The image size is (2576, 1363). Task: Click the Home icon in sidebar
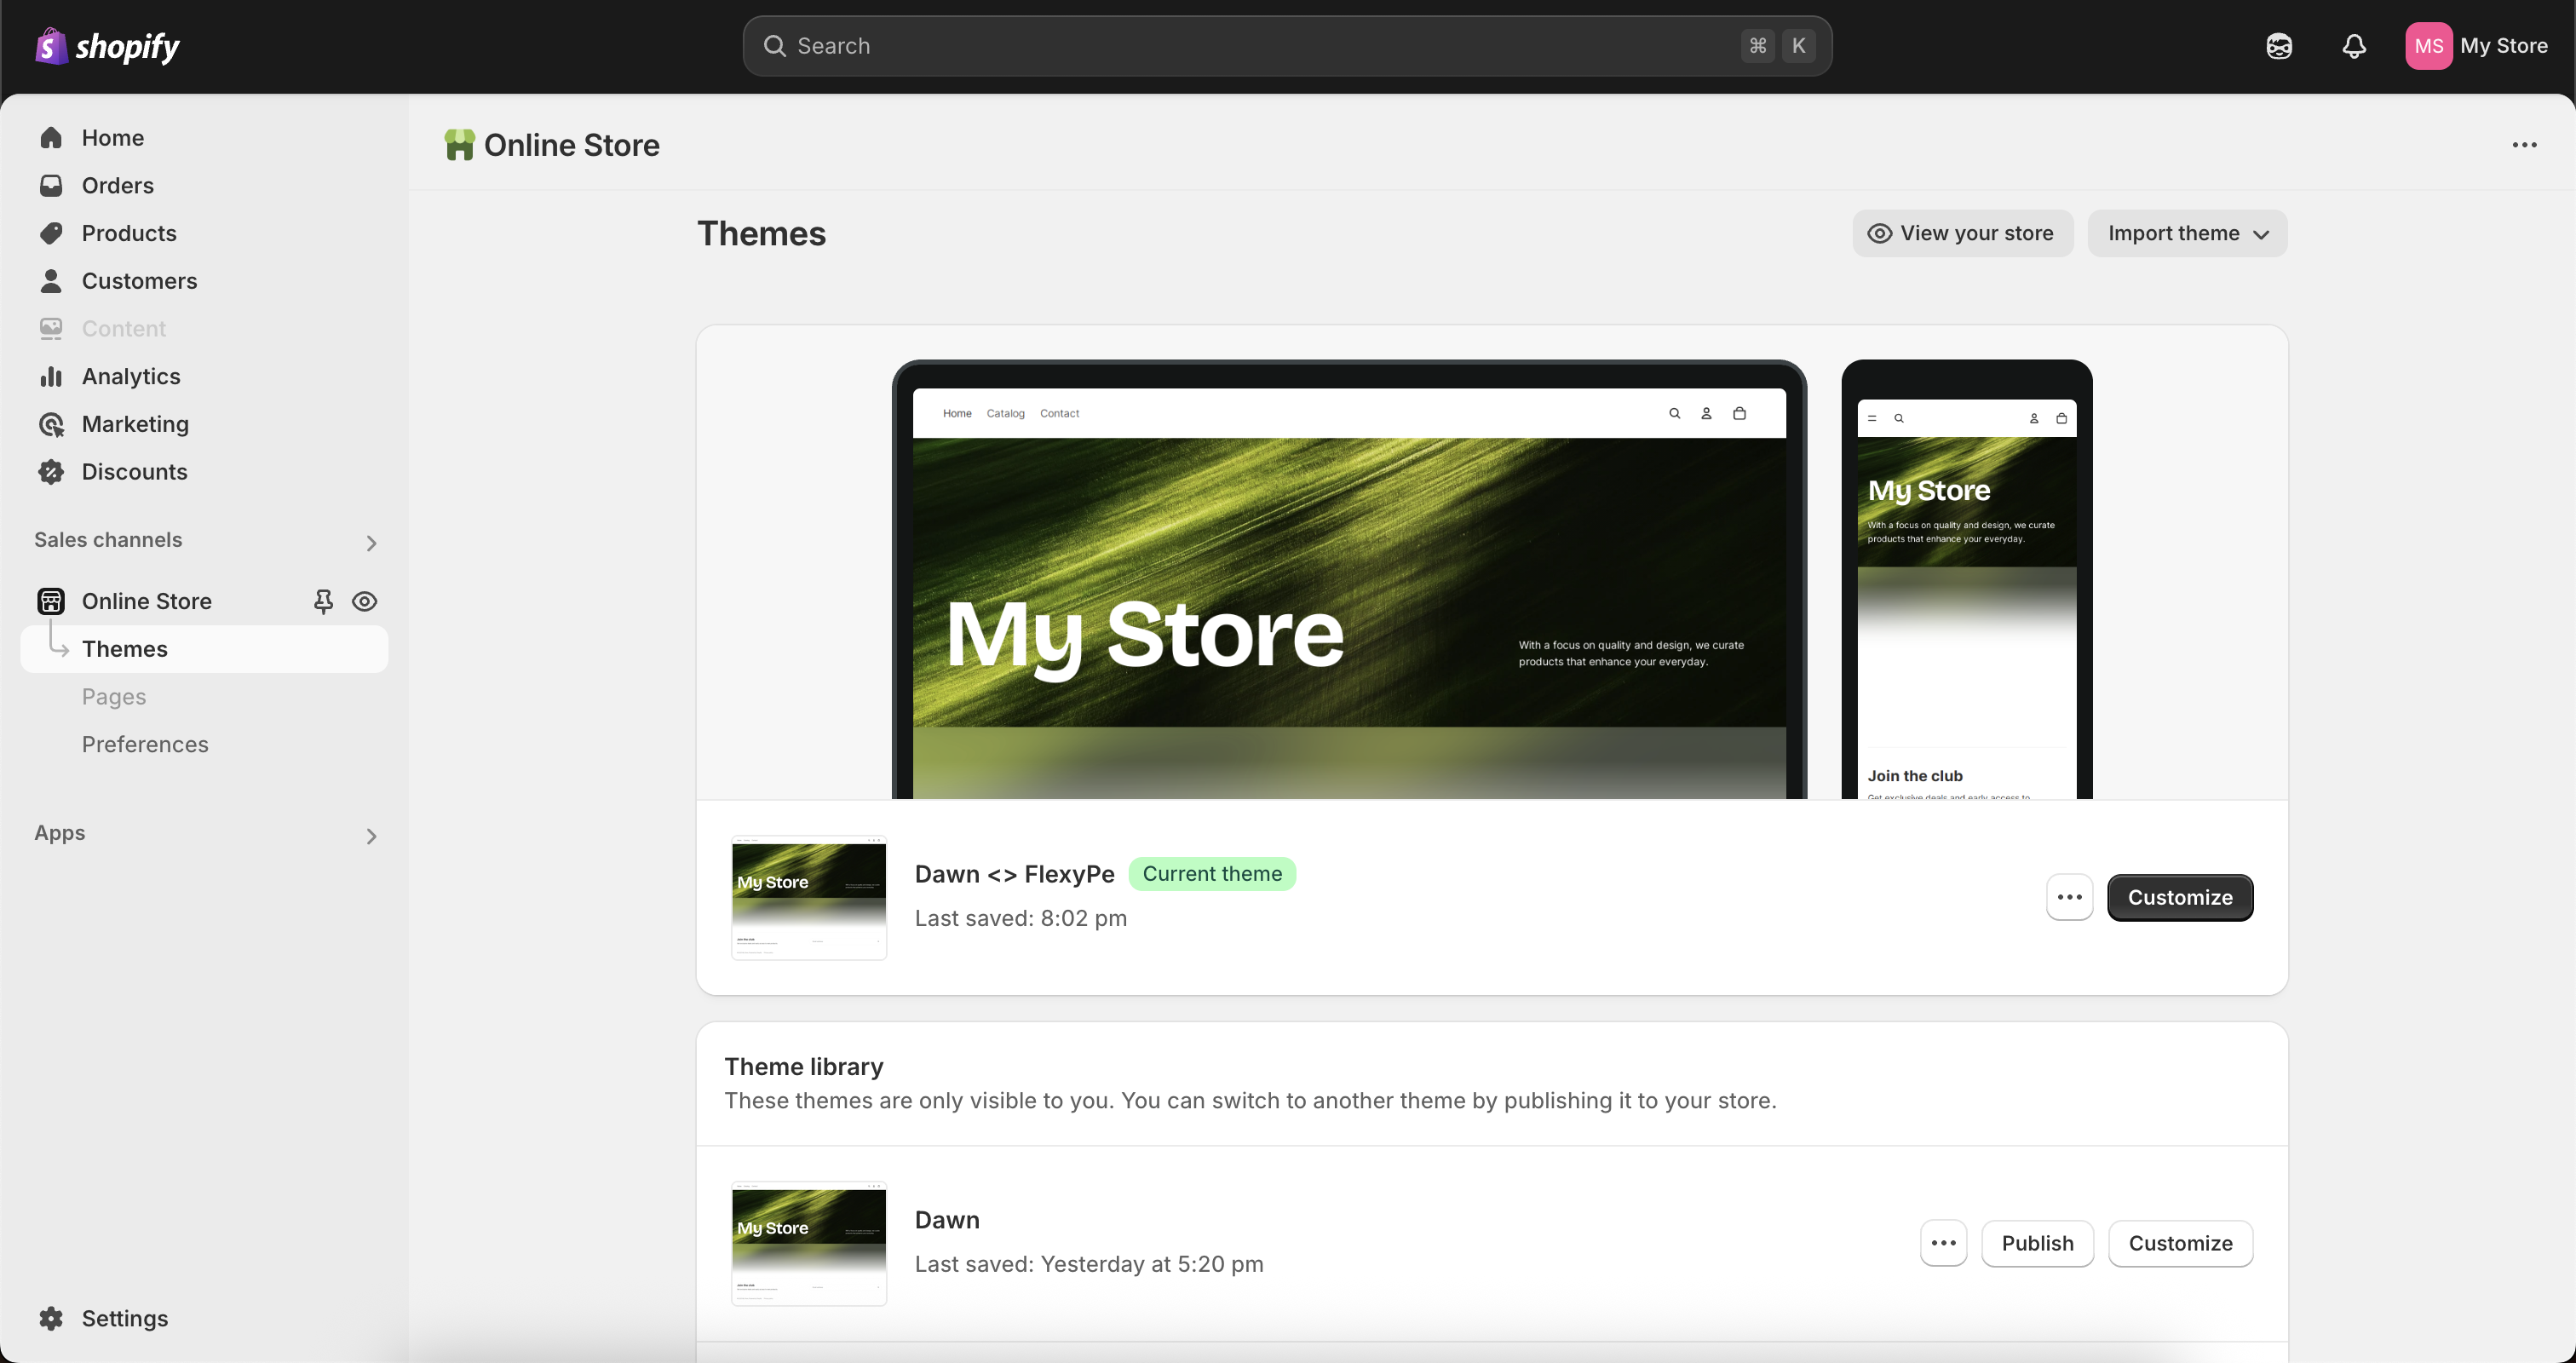tap(51, 138)
